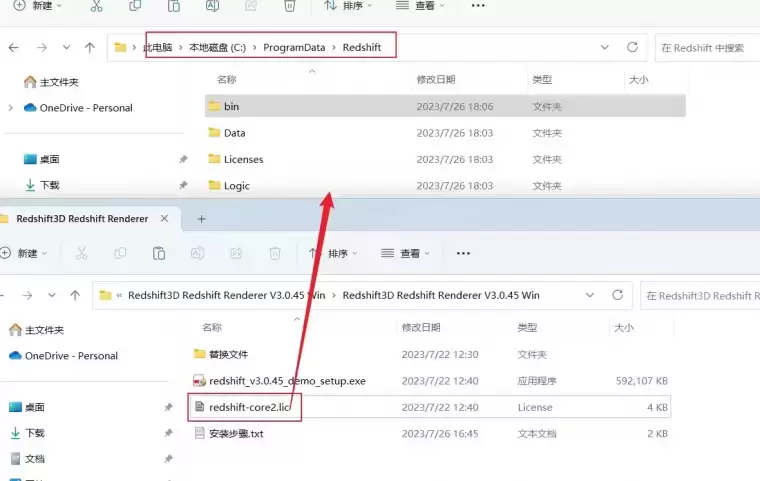Sort by 修改日期 column in upper window

point(436,80)
